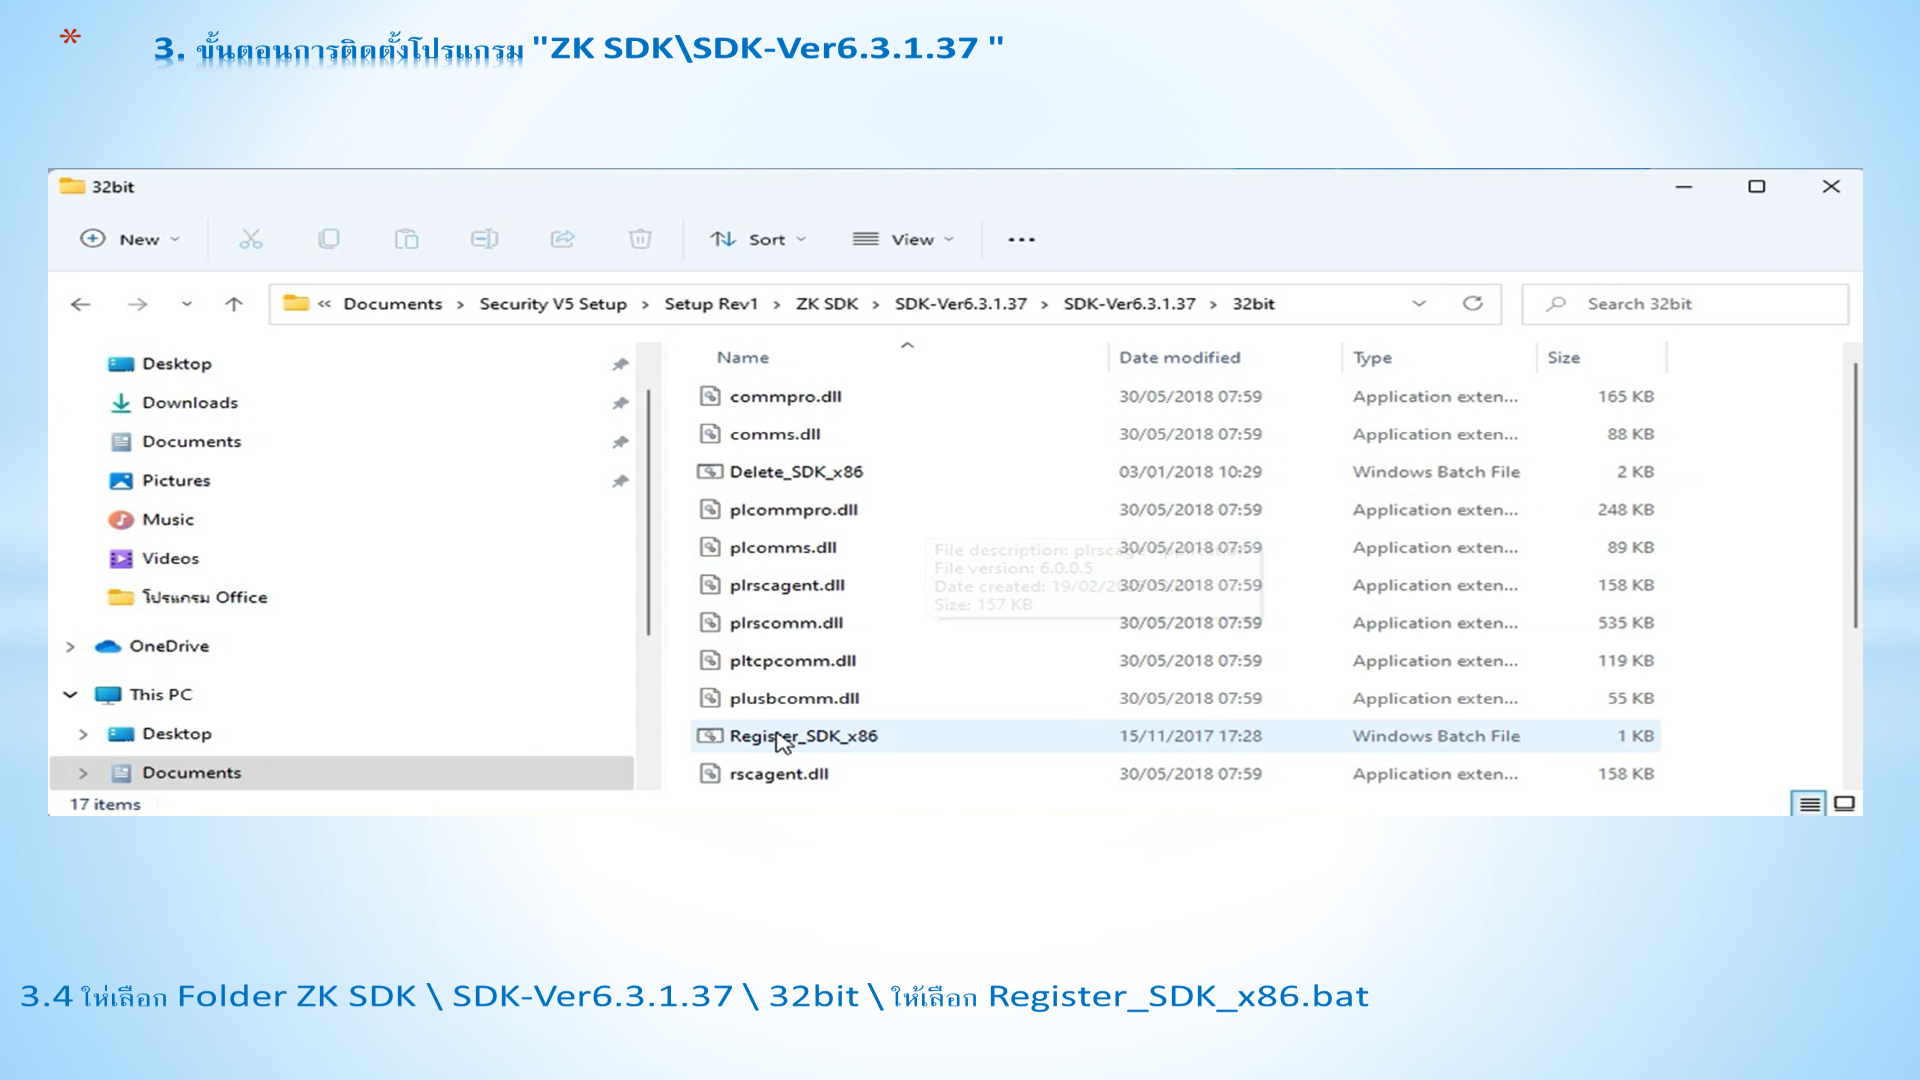The height and width of the screenshot is (1080, 1920).
Task: Select the plcomms.dll file
Action: [783, 548]
